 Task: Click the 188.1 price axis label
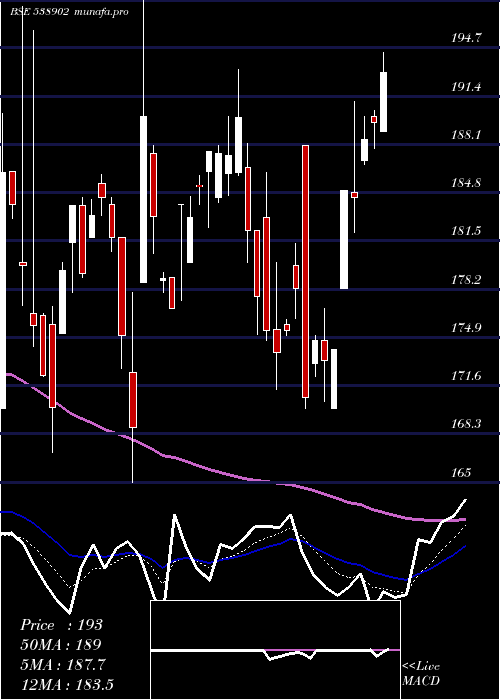pos(467,135)
